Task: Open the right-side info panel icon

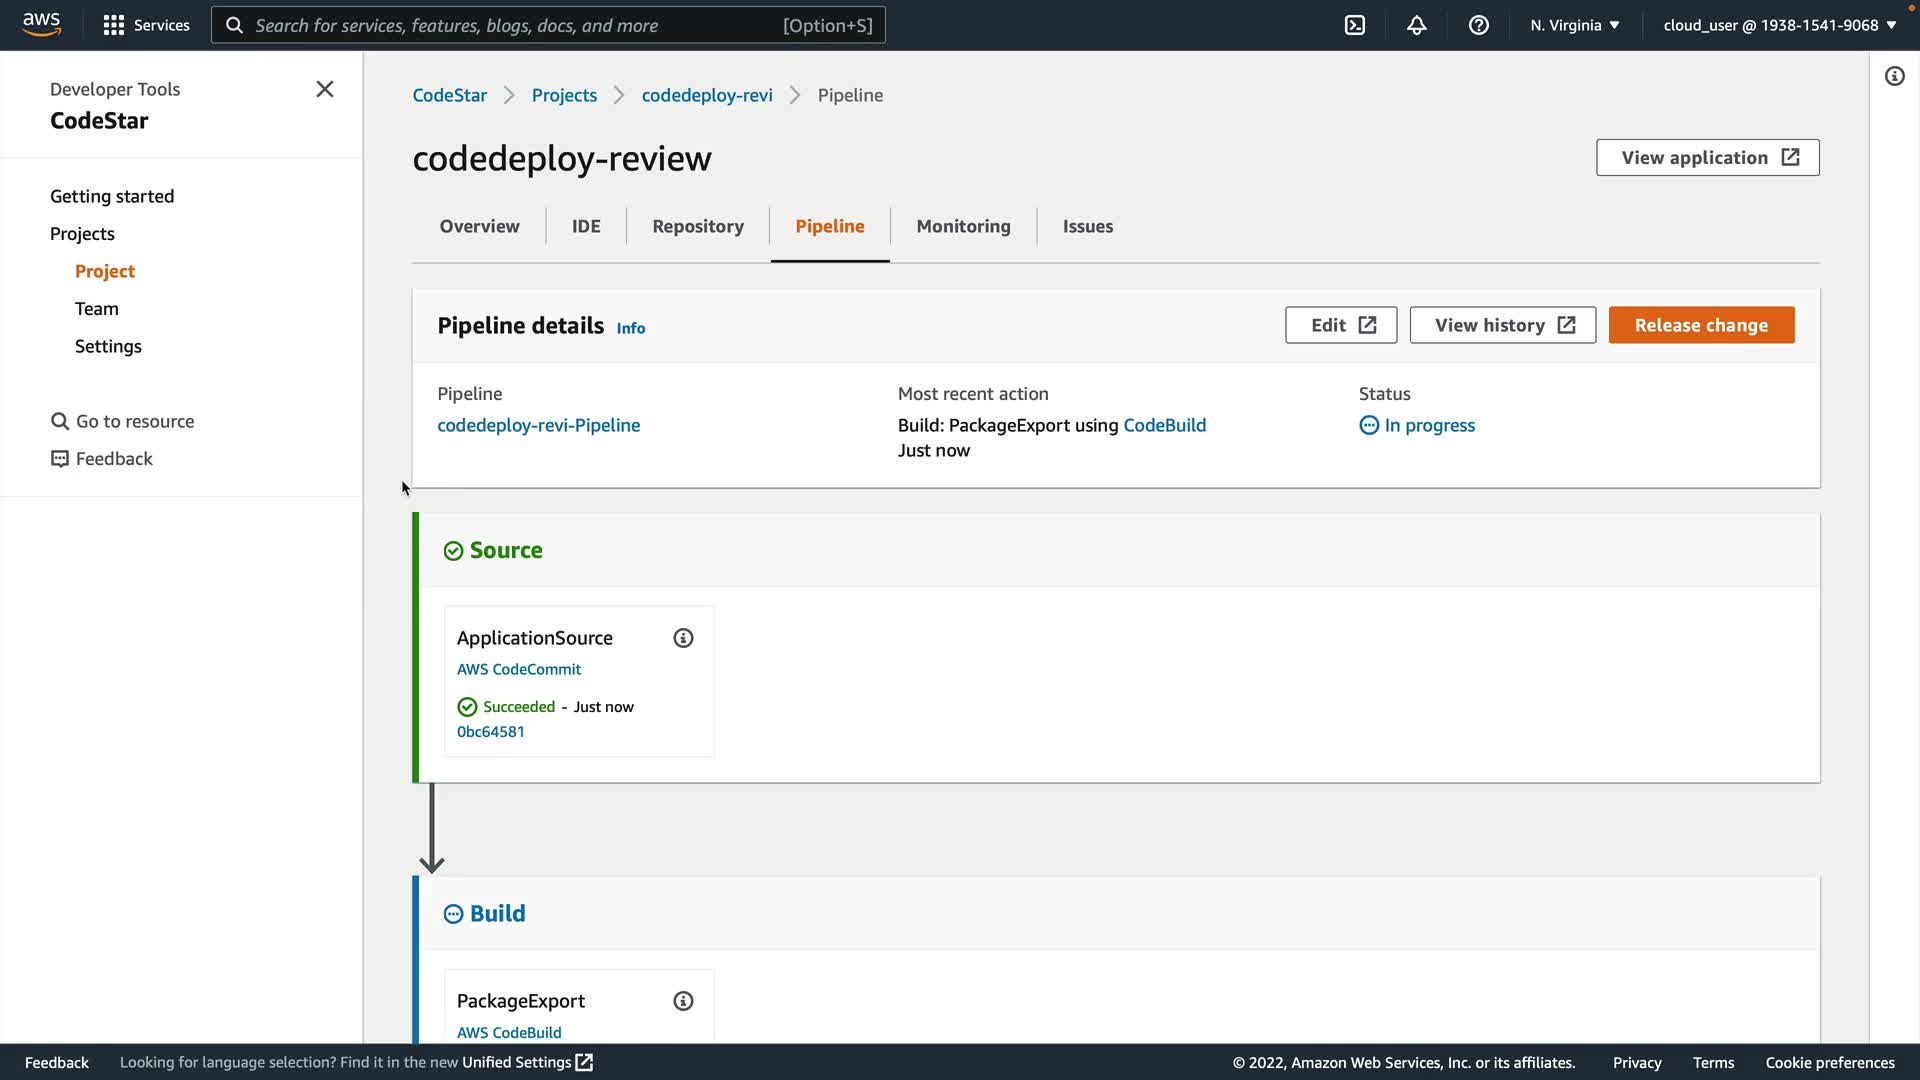Action: coord(1895,76)
